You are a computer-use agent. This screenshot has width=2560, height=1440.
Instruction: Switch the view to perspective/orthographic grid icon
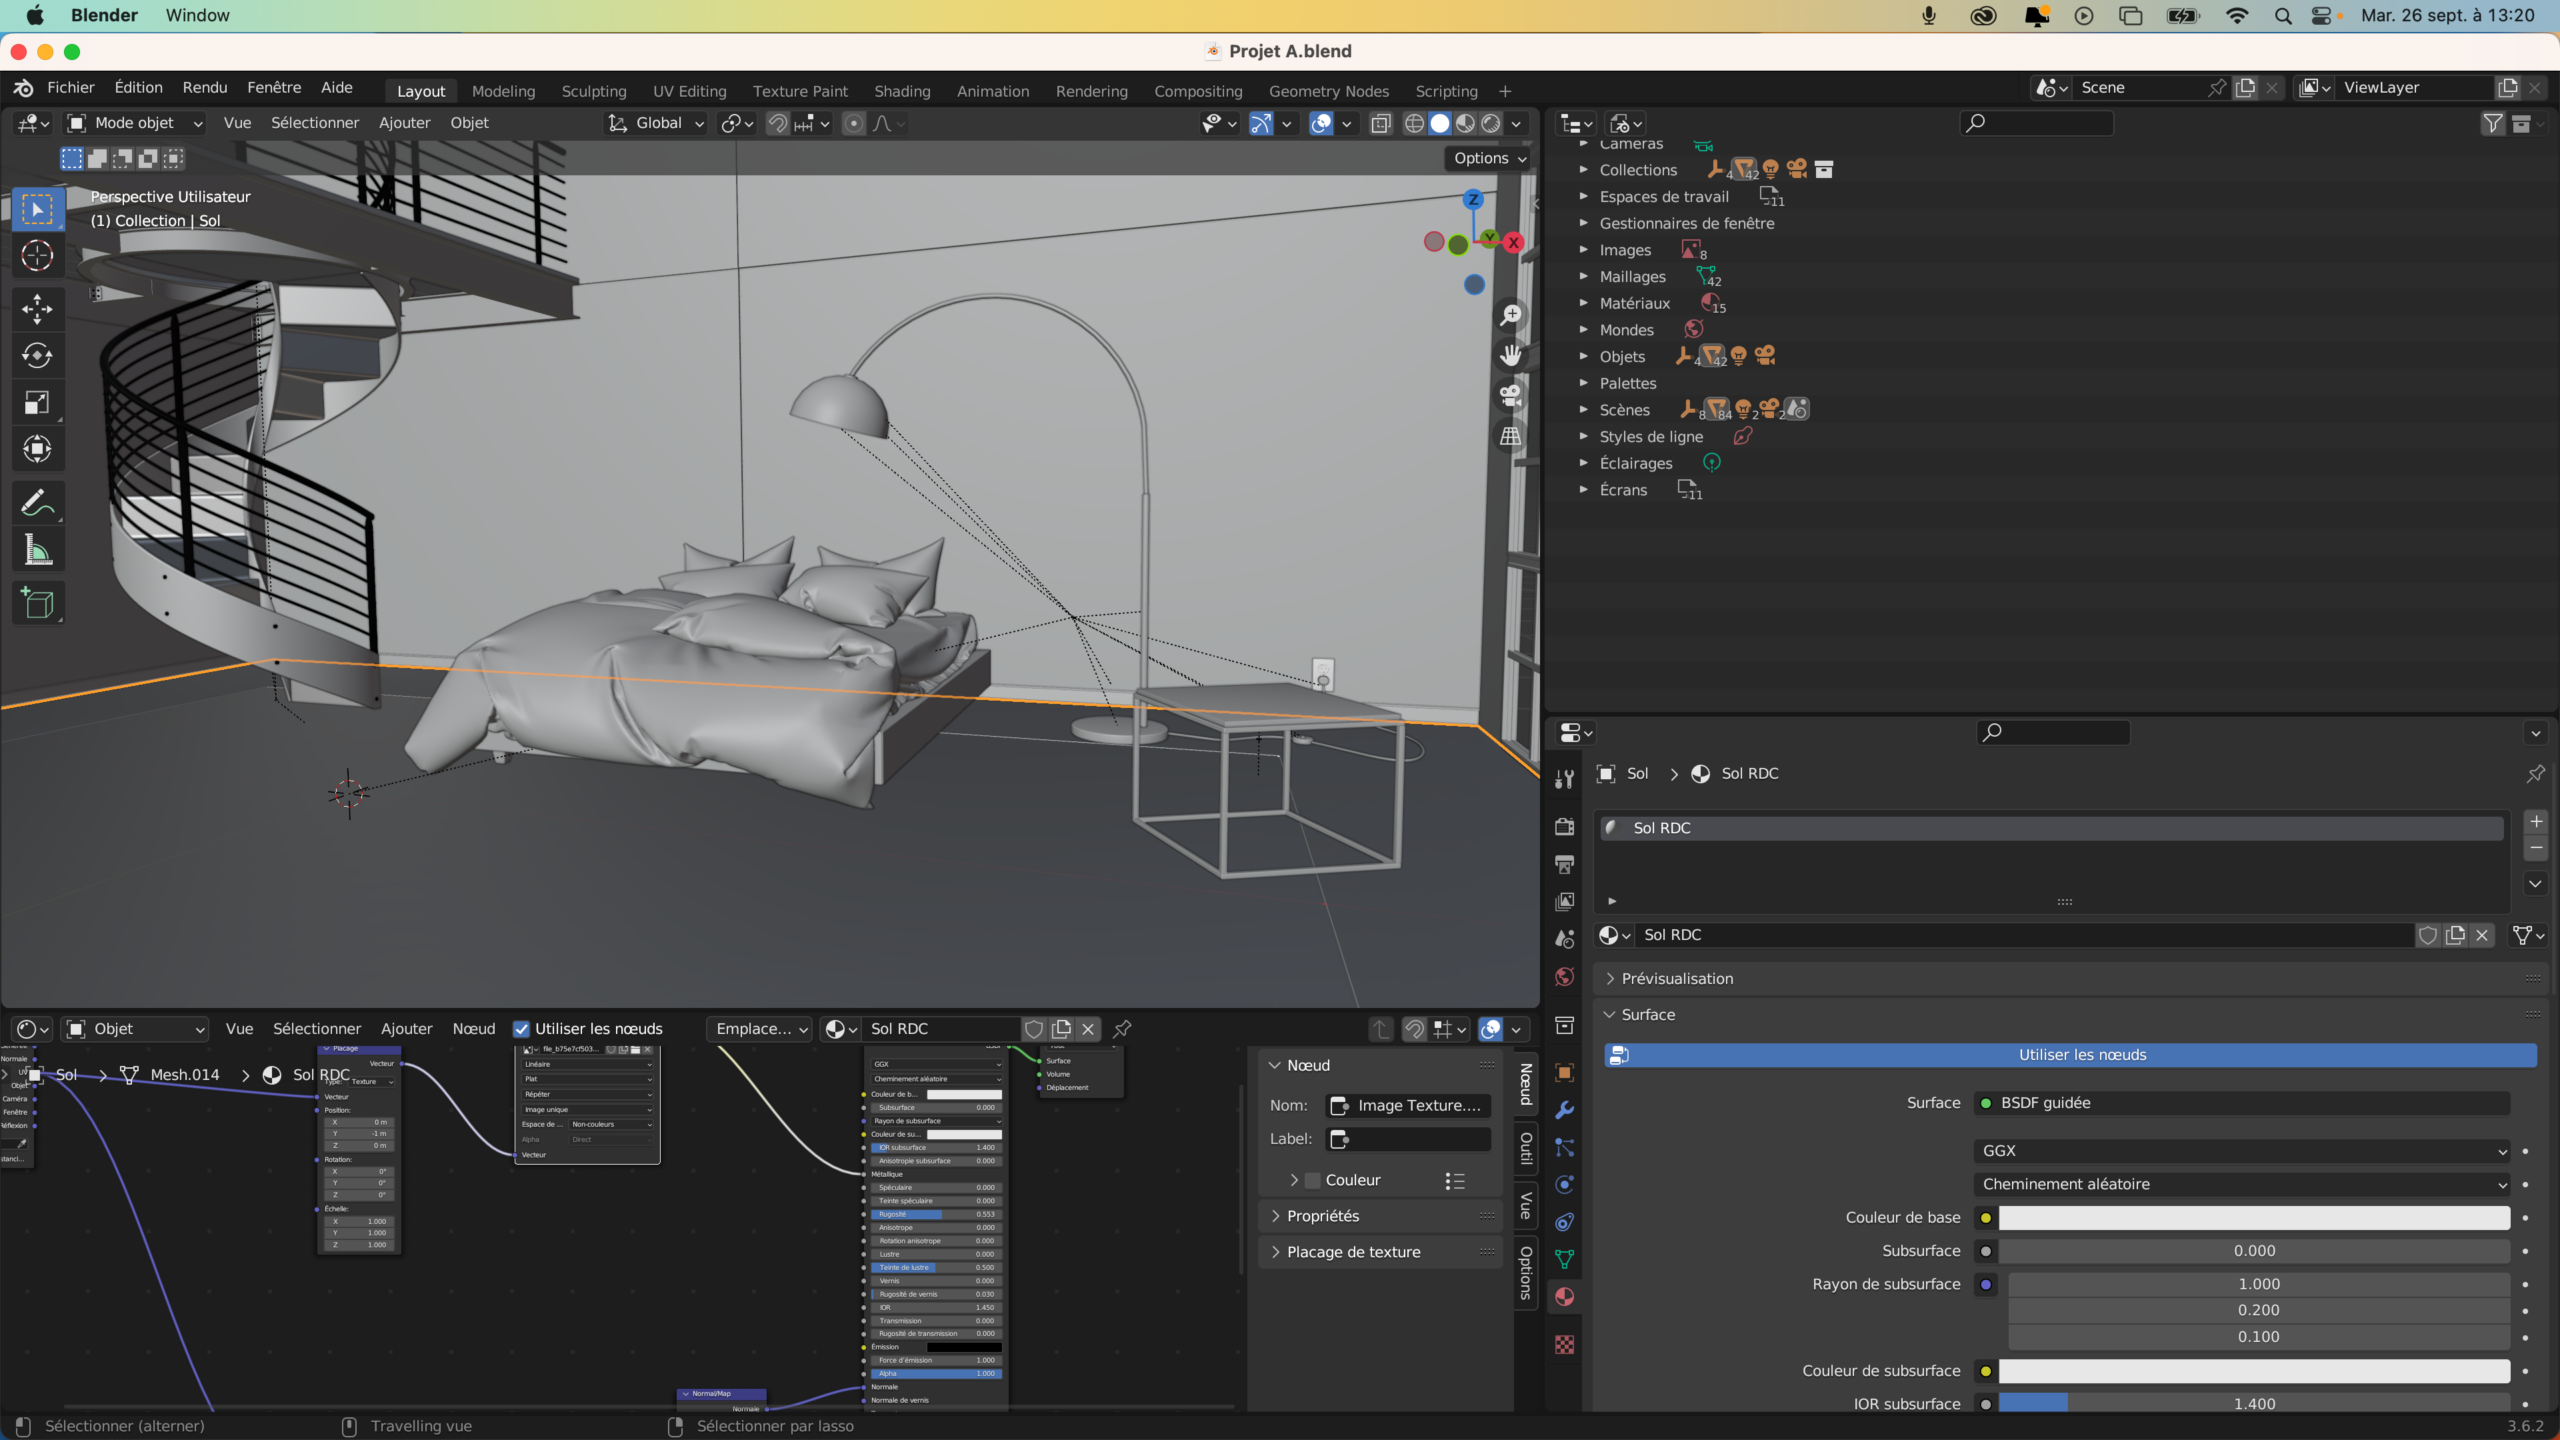pos(1510,436)
